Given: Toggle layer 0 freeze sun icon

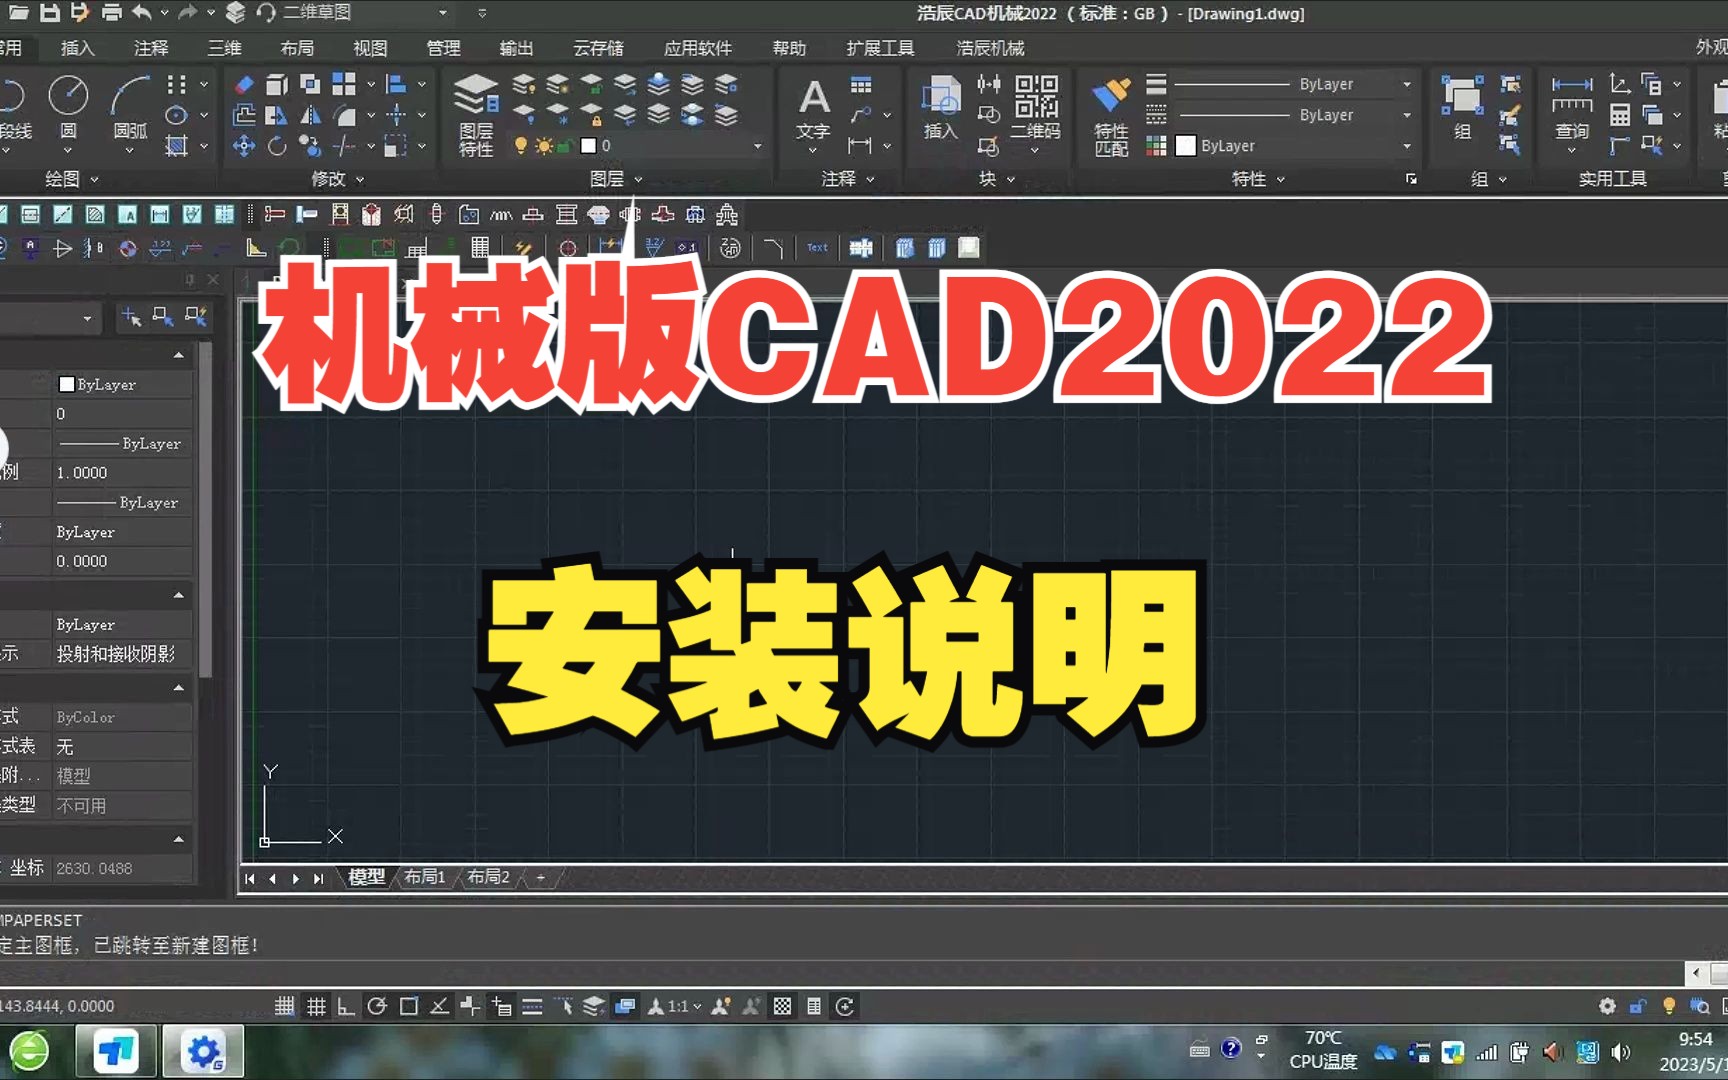Looking at the screenshot, I should 544,146.
